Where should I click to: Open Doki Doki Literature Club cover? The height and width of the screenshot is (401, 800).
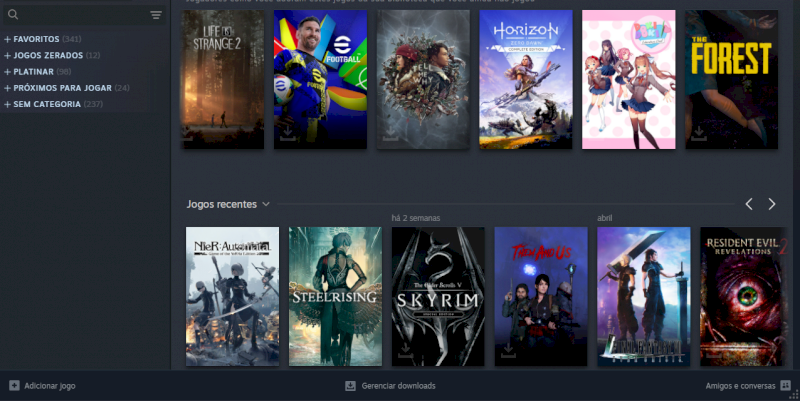pos(629,80)
